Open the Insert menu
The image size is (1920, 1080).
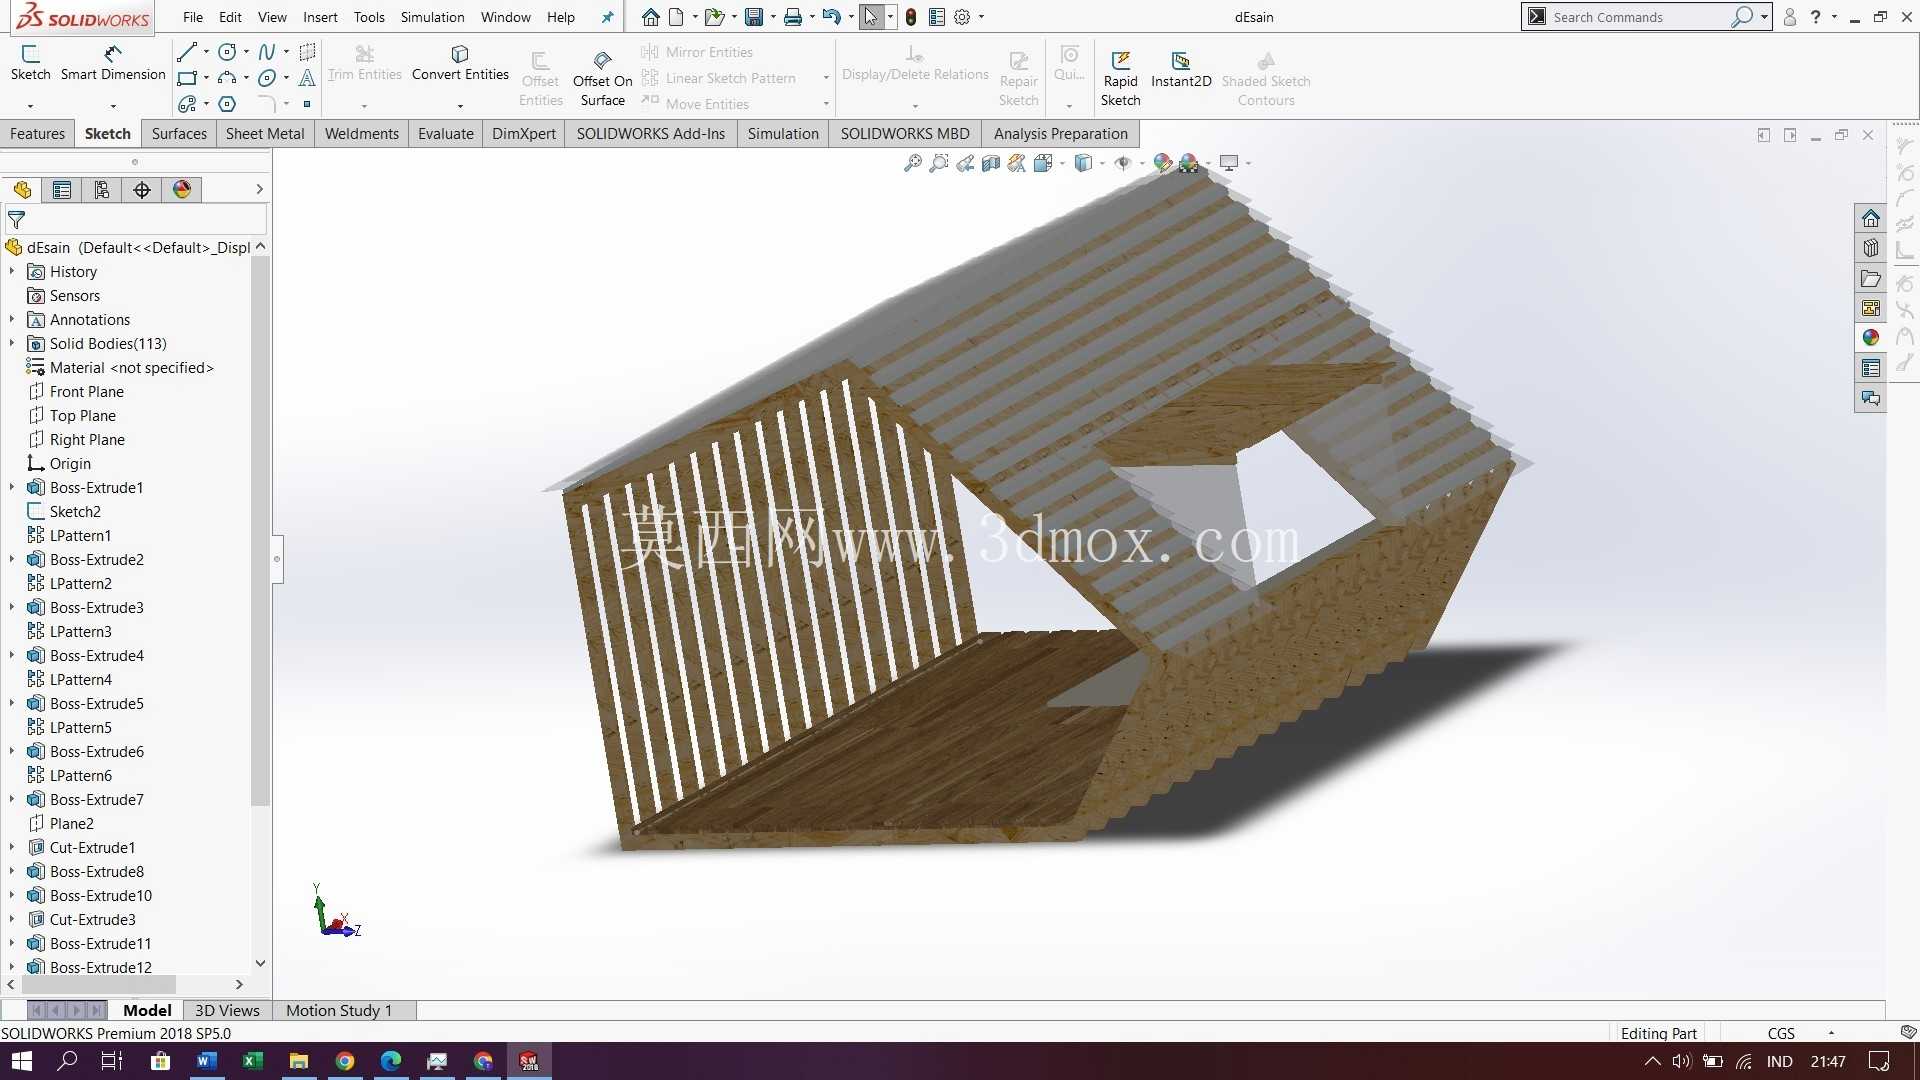click(320, 17)
